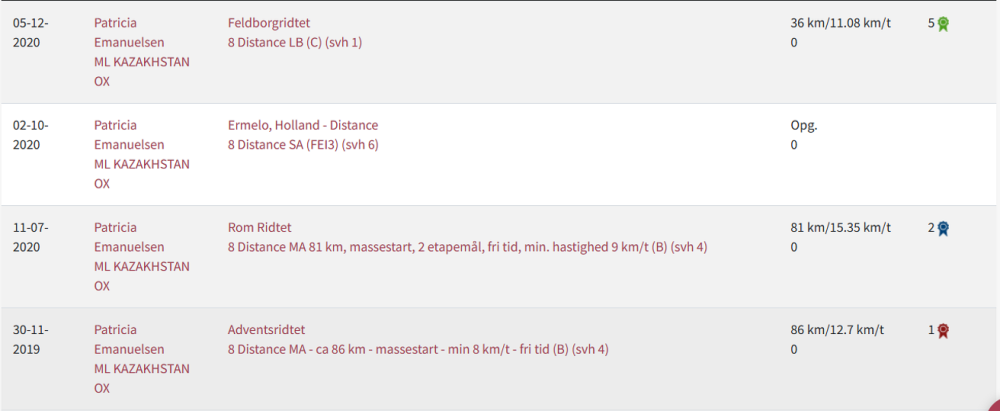Open horse ML KAZAKHSTAN OX in the Adventsridtet row

(x=142, y=378)
